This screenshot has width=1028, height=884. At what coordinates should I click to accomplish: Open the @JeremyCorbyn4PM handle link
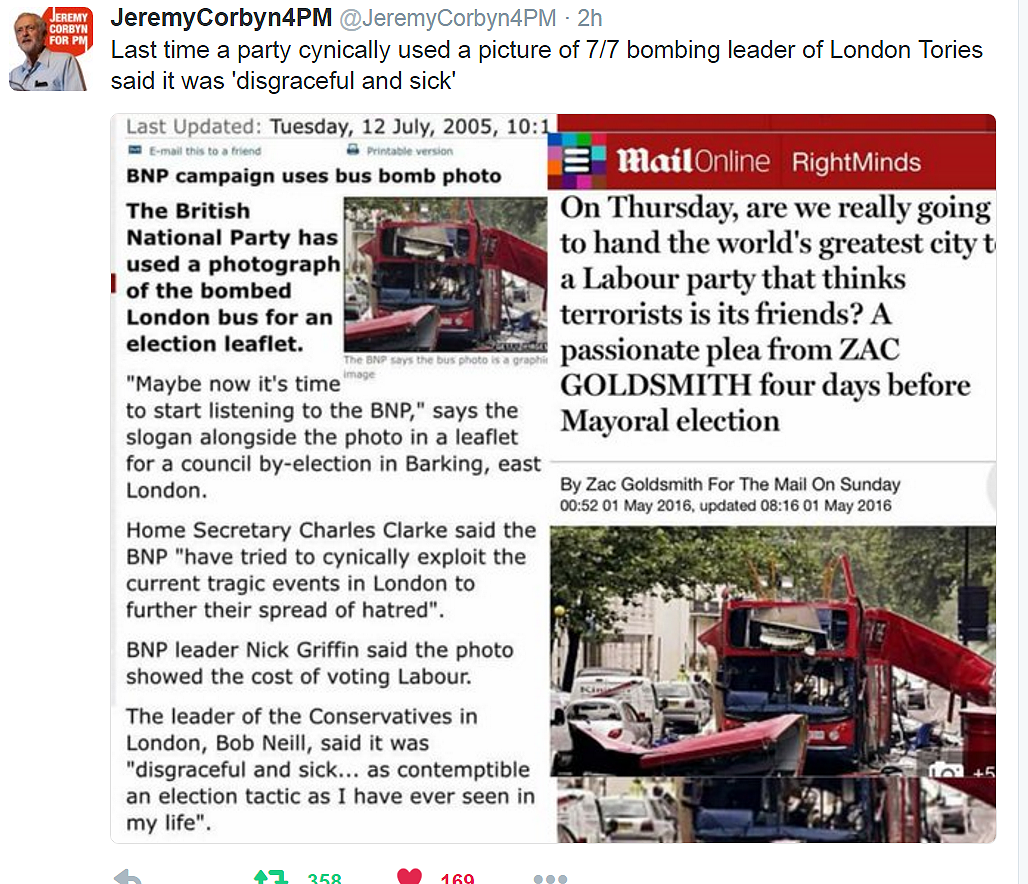point(447,18)
